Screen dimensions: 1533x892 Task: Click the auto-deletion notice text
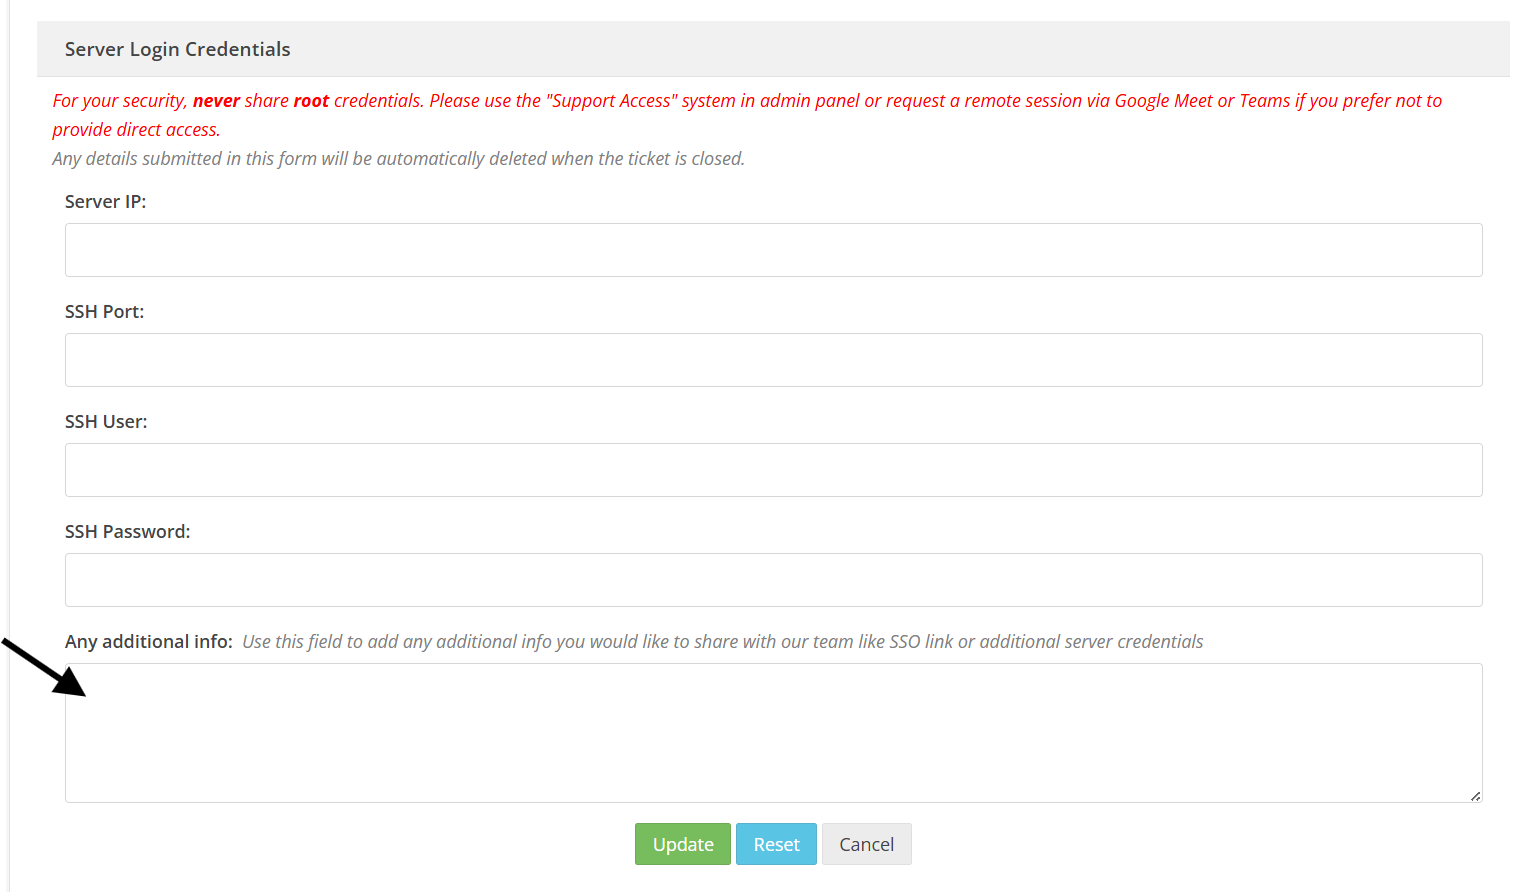tap(398, 158)
